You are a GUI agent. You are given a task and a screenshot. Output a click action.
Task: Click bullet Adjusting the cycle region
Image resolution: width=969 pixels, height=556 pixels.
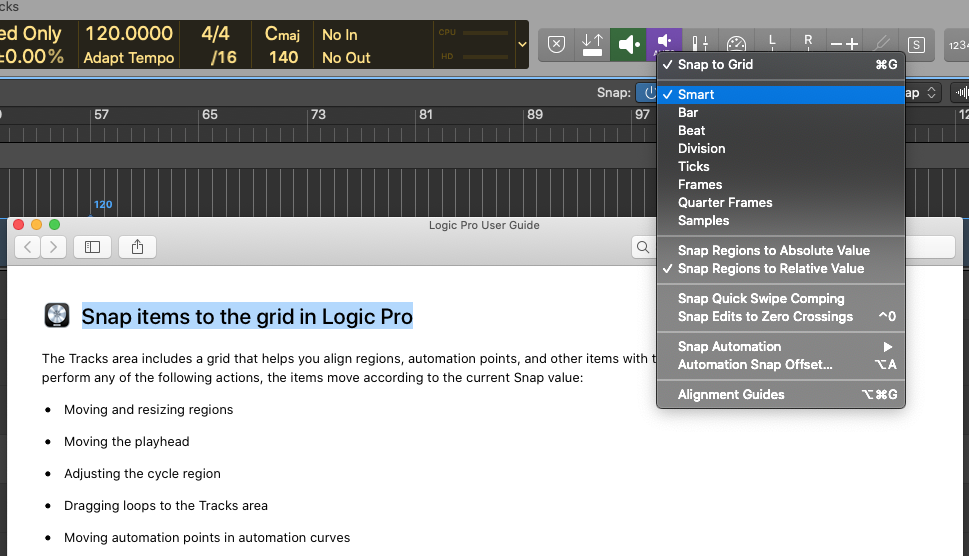tap(142, 474)
